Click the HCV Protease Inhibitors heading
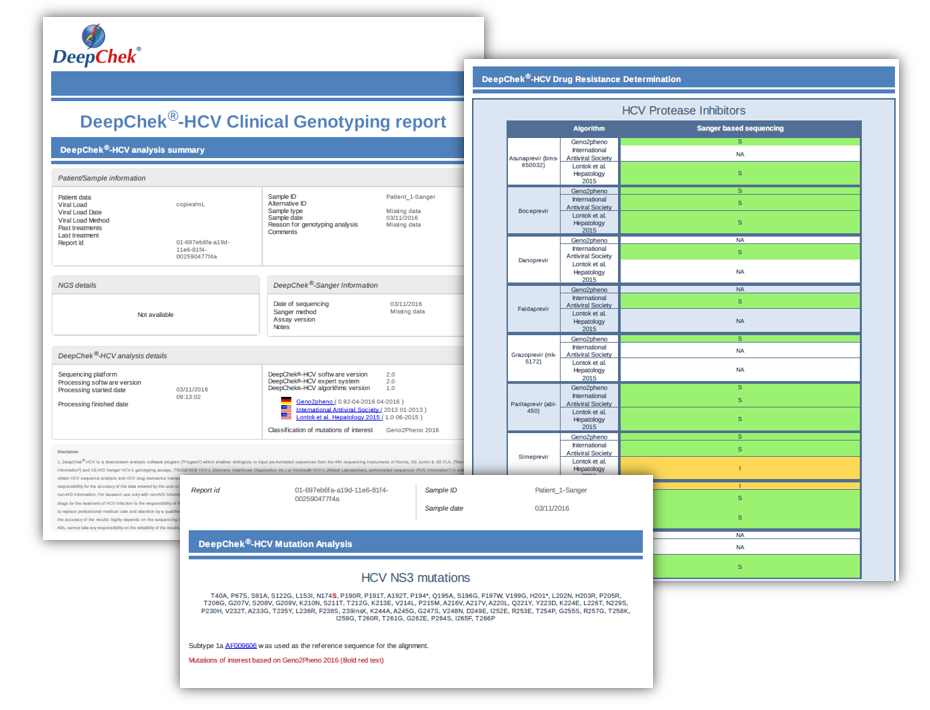 [x=683, y=110]
